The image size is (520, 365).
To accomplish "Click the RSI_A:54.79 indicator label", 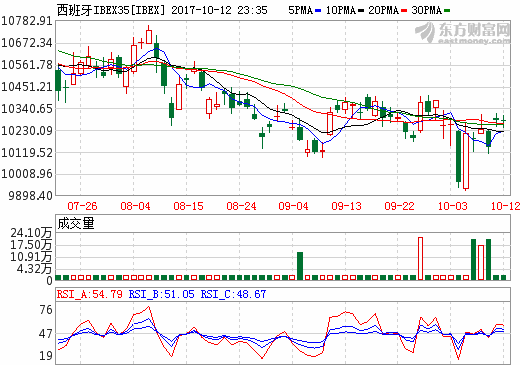I will click(90, 294).
